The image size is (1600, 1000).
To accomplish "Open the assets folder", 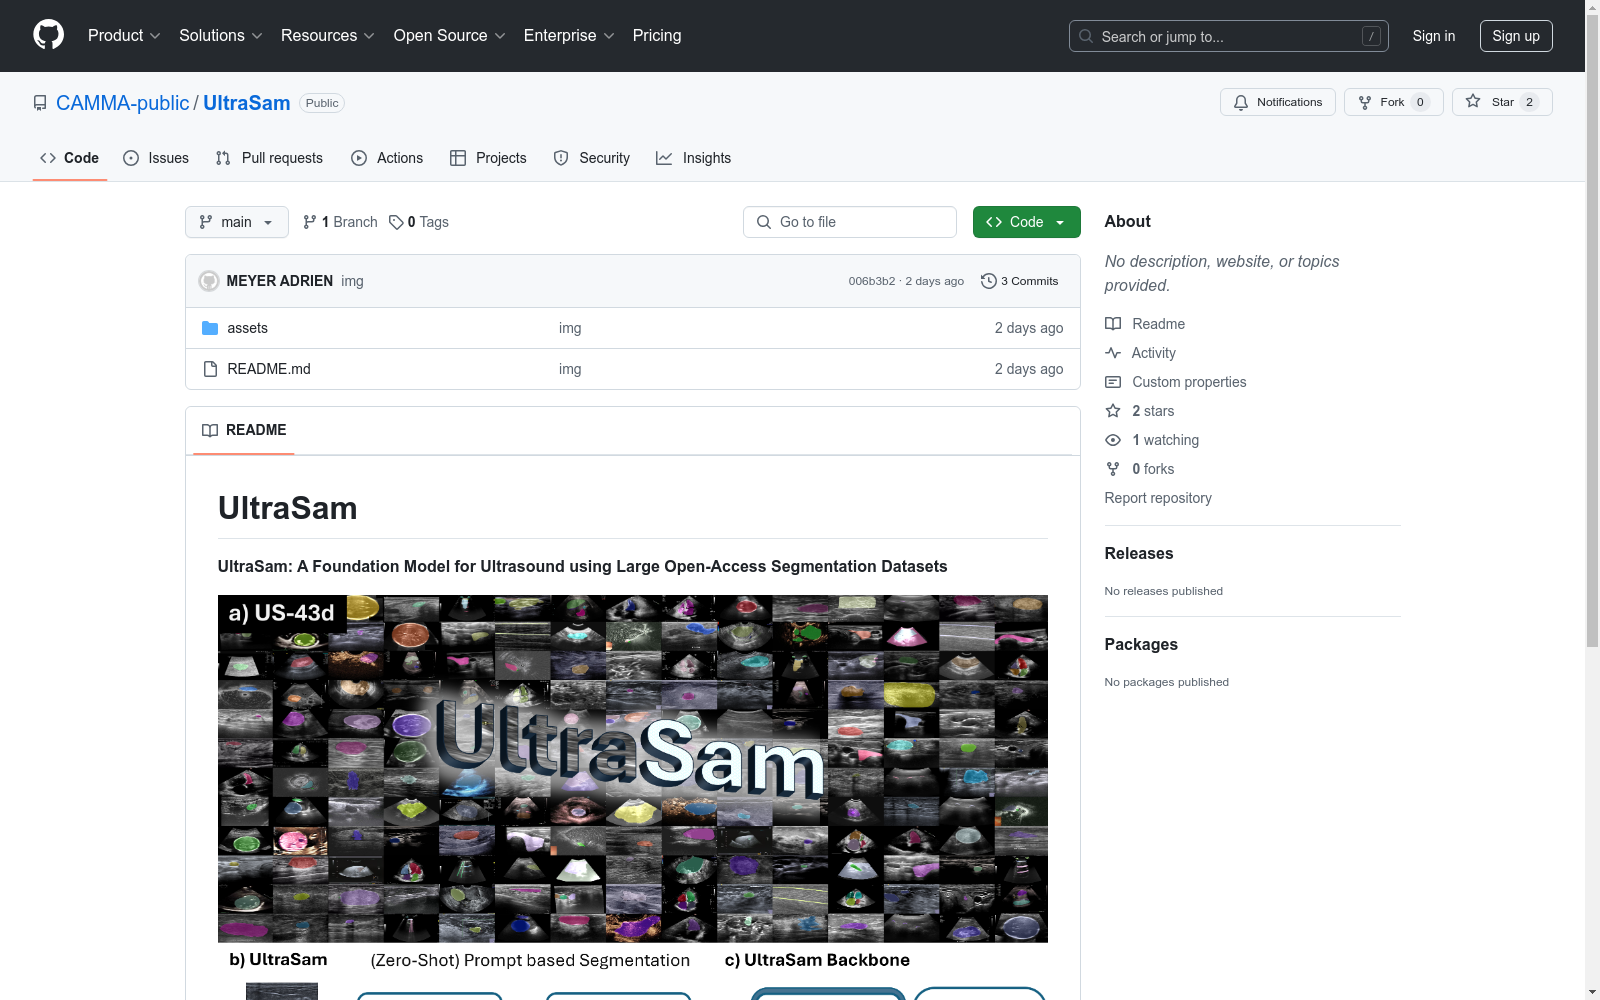I will [x=247, y=328].
